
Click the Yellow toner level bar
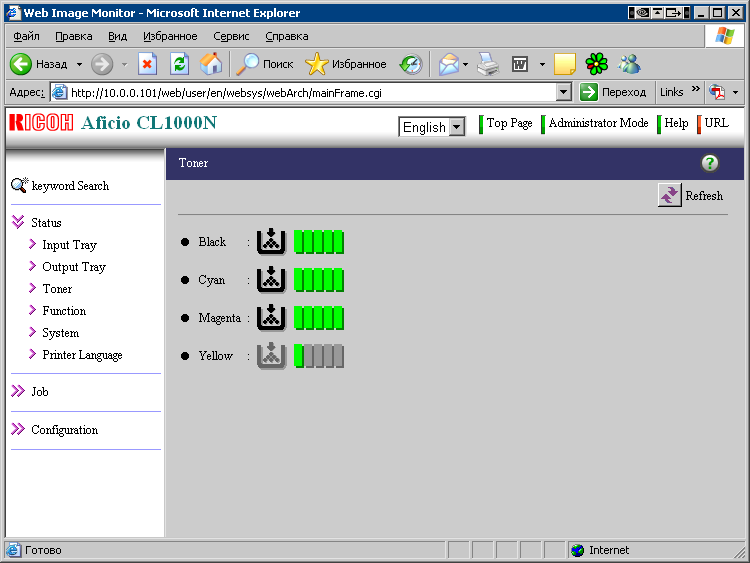point(319,356)
